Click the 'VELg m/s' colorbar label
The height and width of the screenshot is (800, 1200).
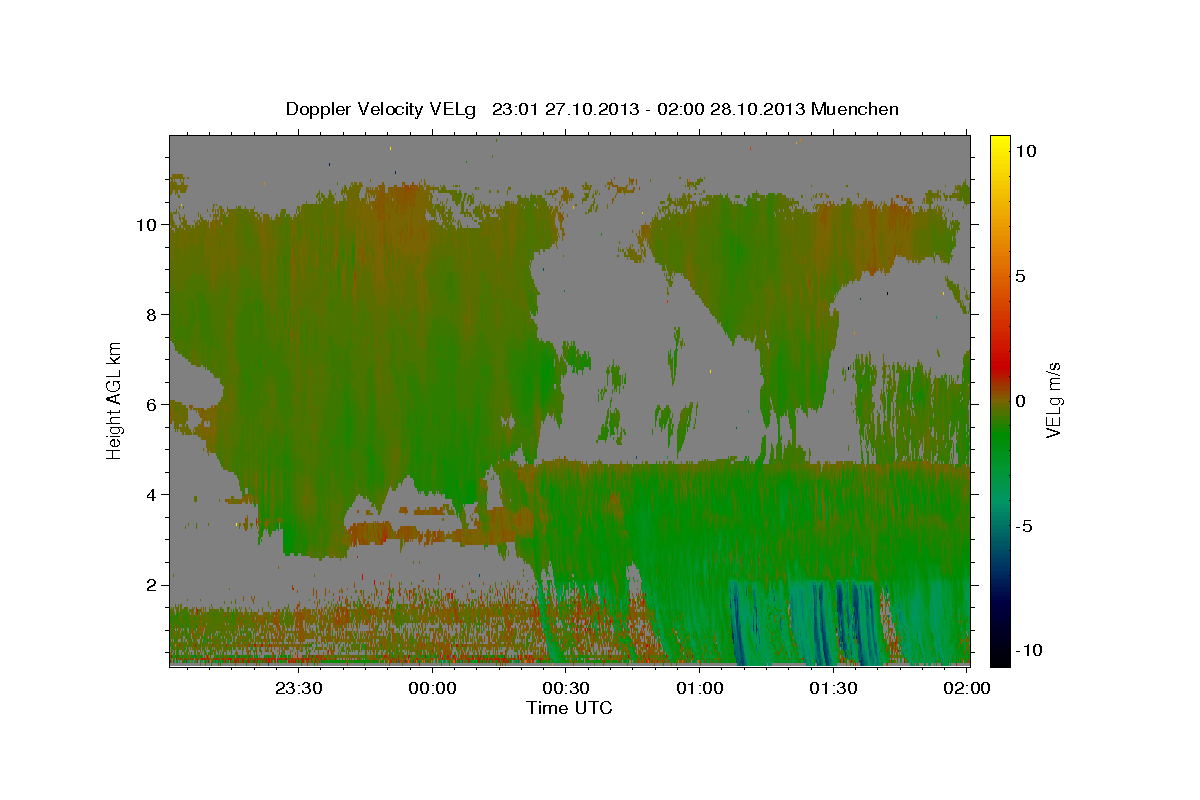(x=1052, y=399)
